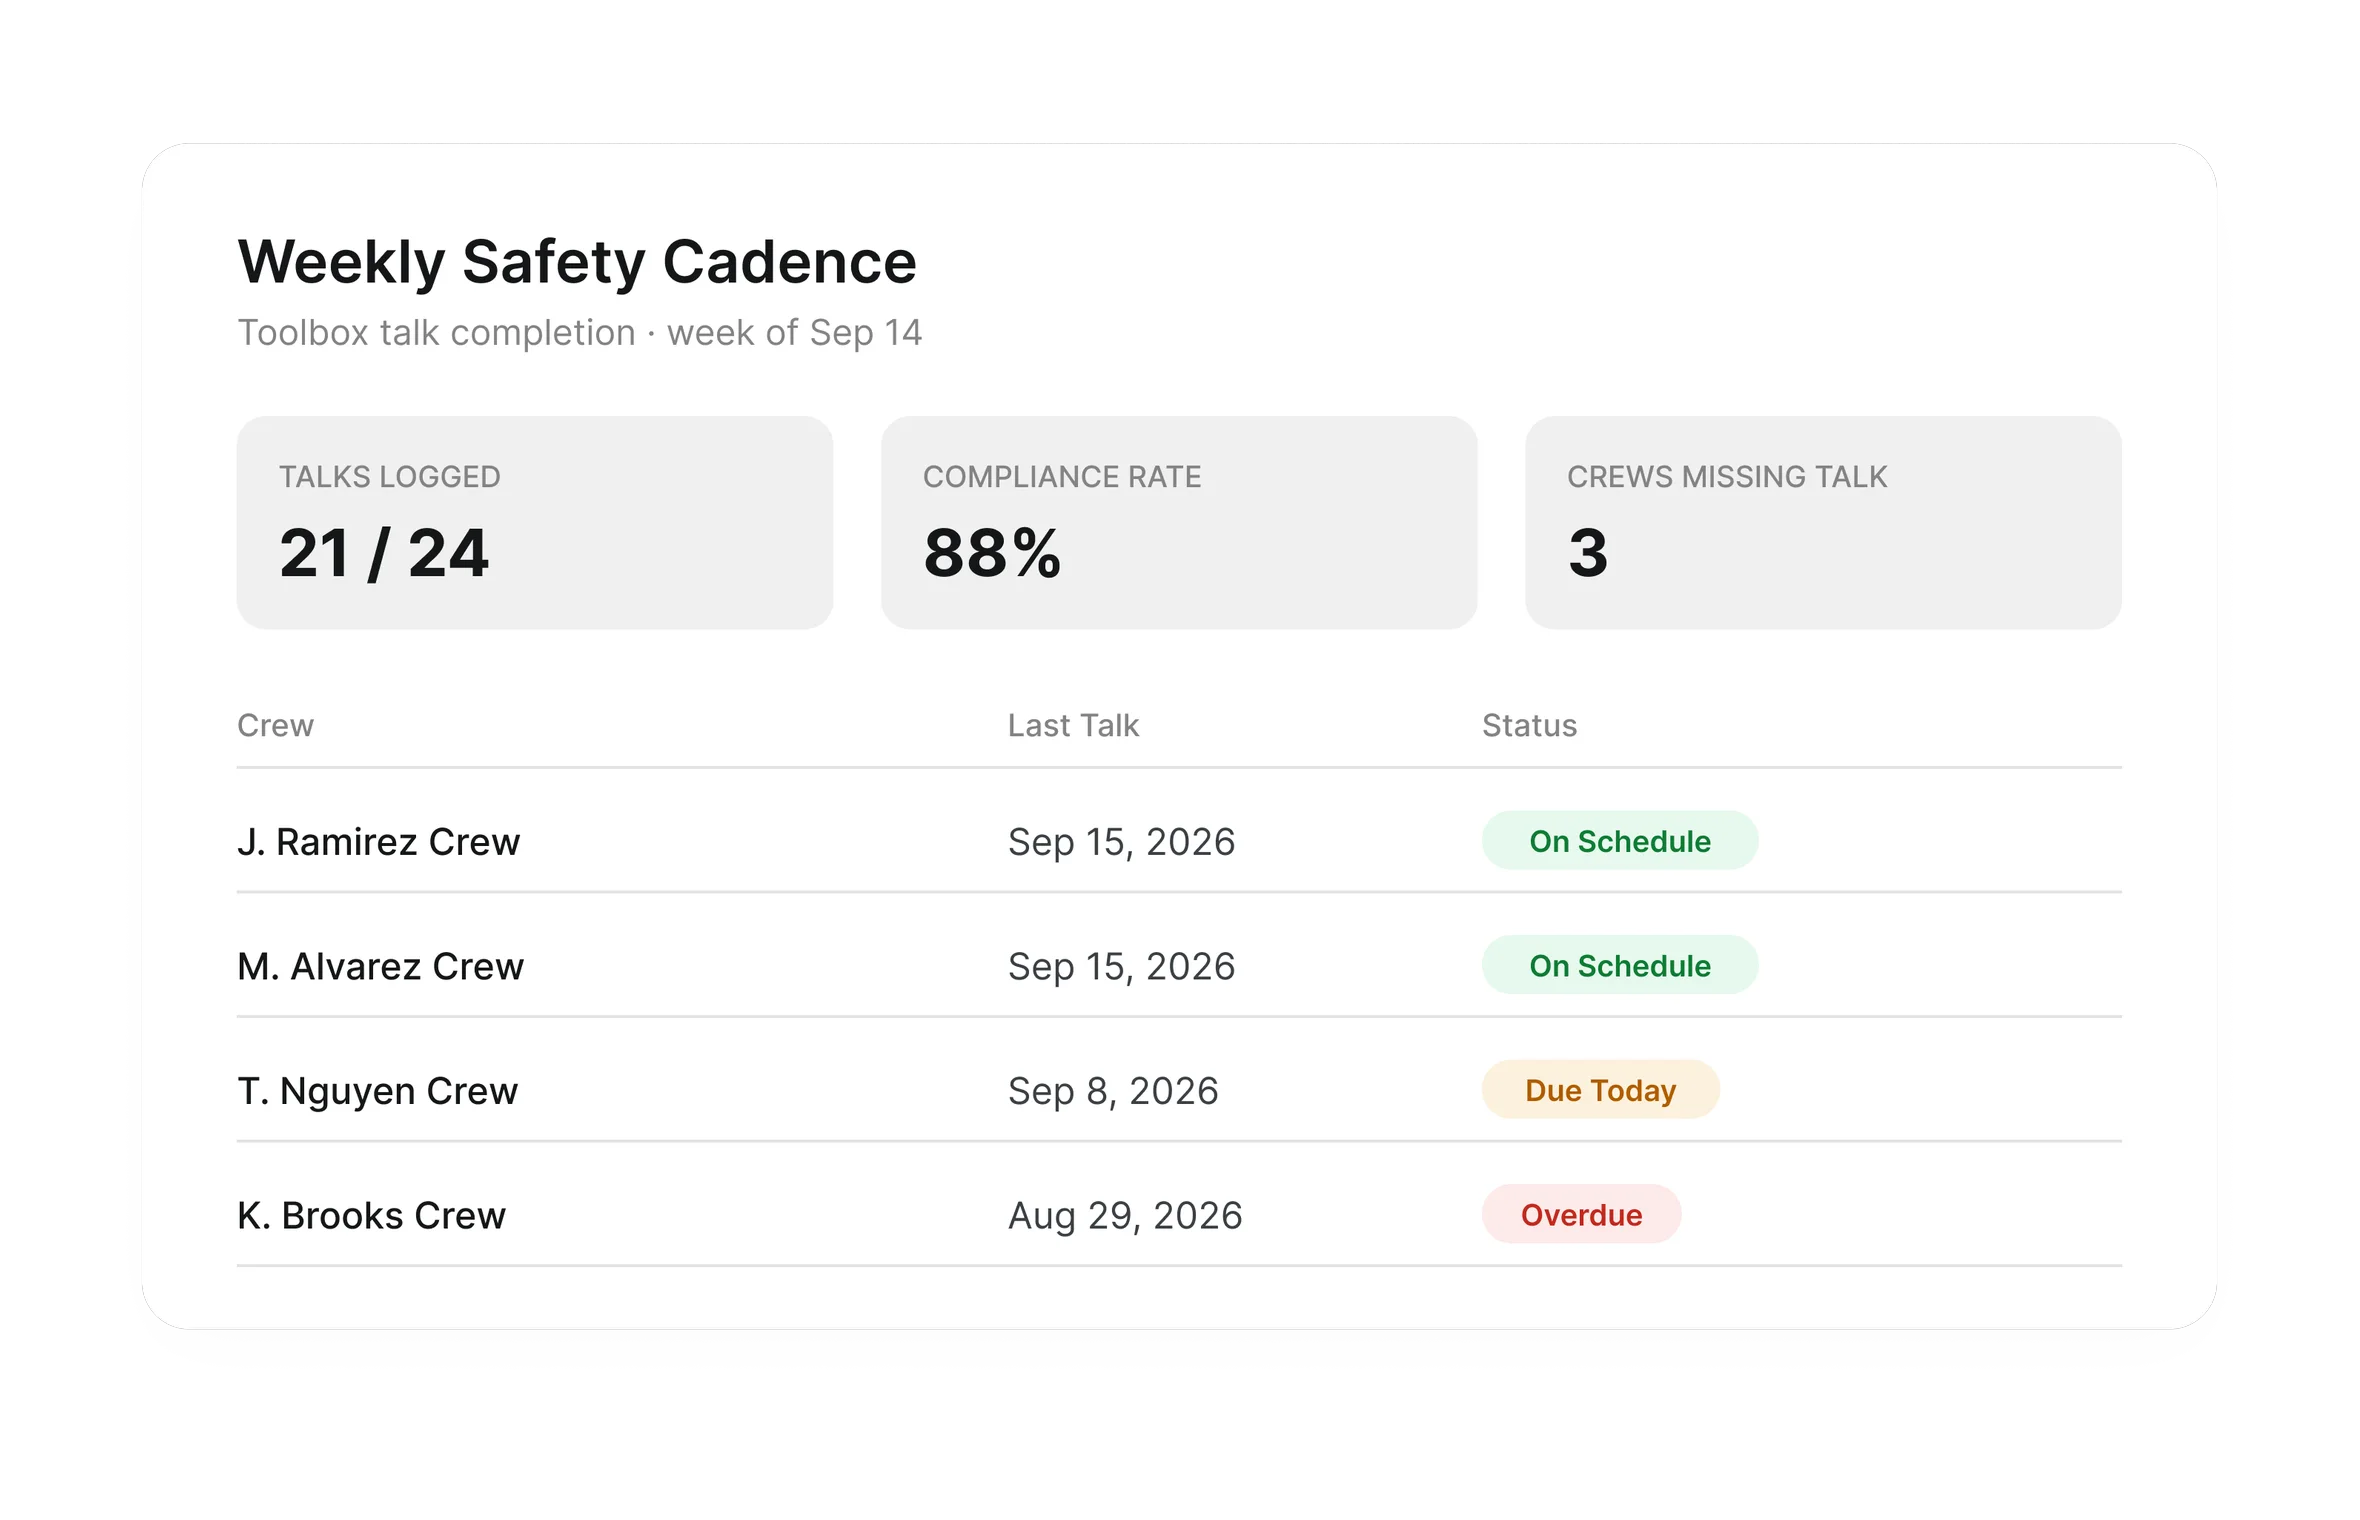Sort by the Last Talk column header
Viewport: 2360px width, 1520px height.
[x=1073, y=725]
